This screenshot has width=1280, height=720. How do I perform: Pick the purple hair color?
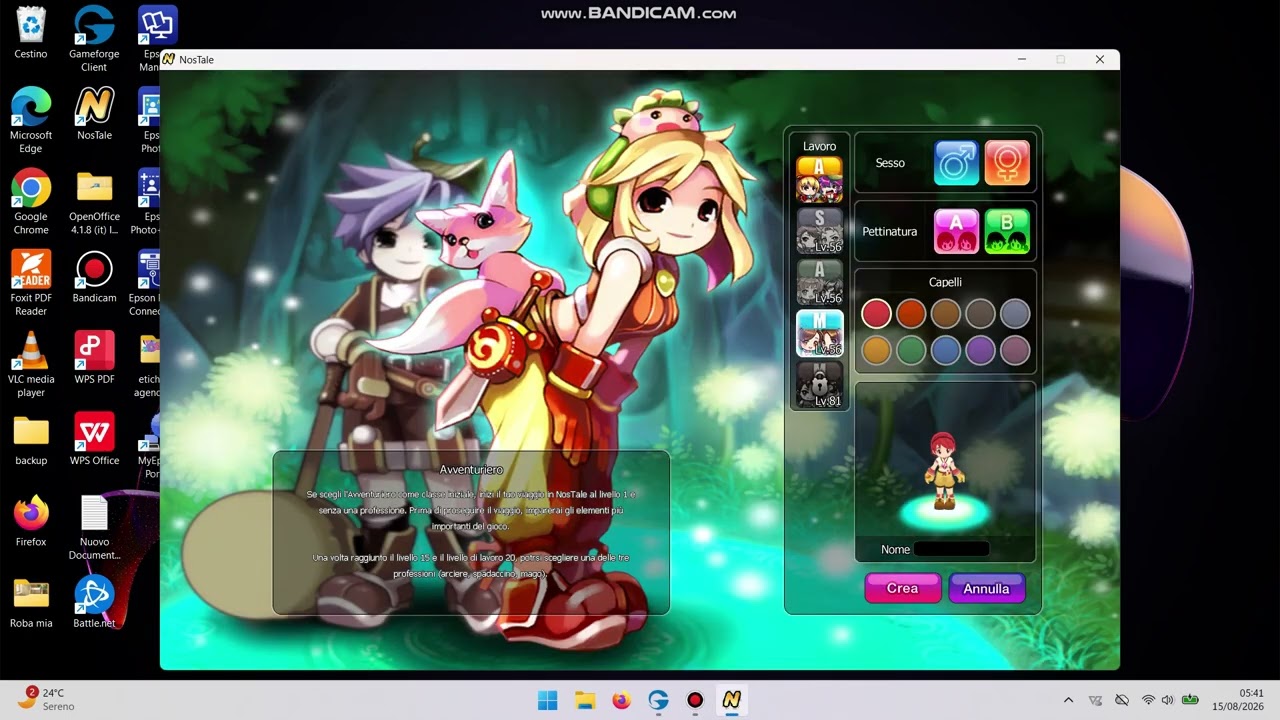tap(980, 350)
